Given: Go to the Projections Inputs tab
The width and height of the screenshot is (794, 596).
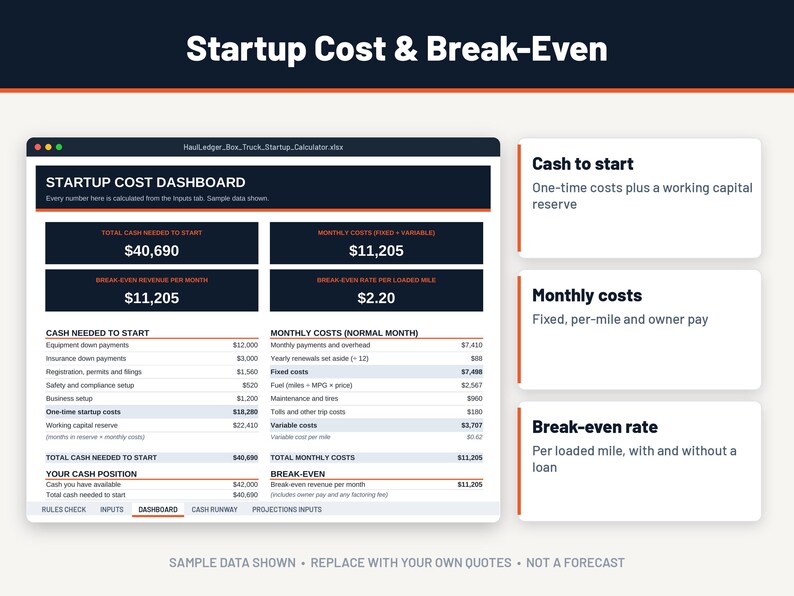Looking at the screenshot, I should click(287, 509).
